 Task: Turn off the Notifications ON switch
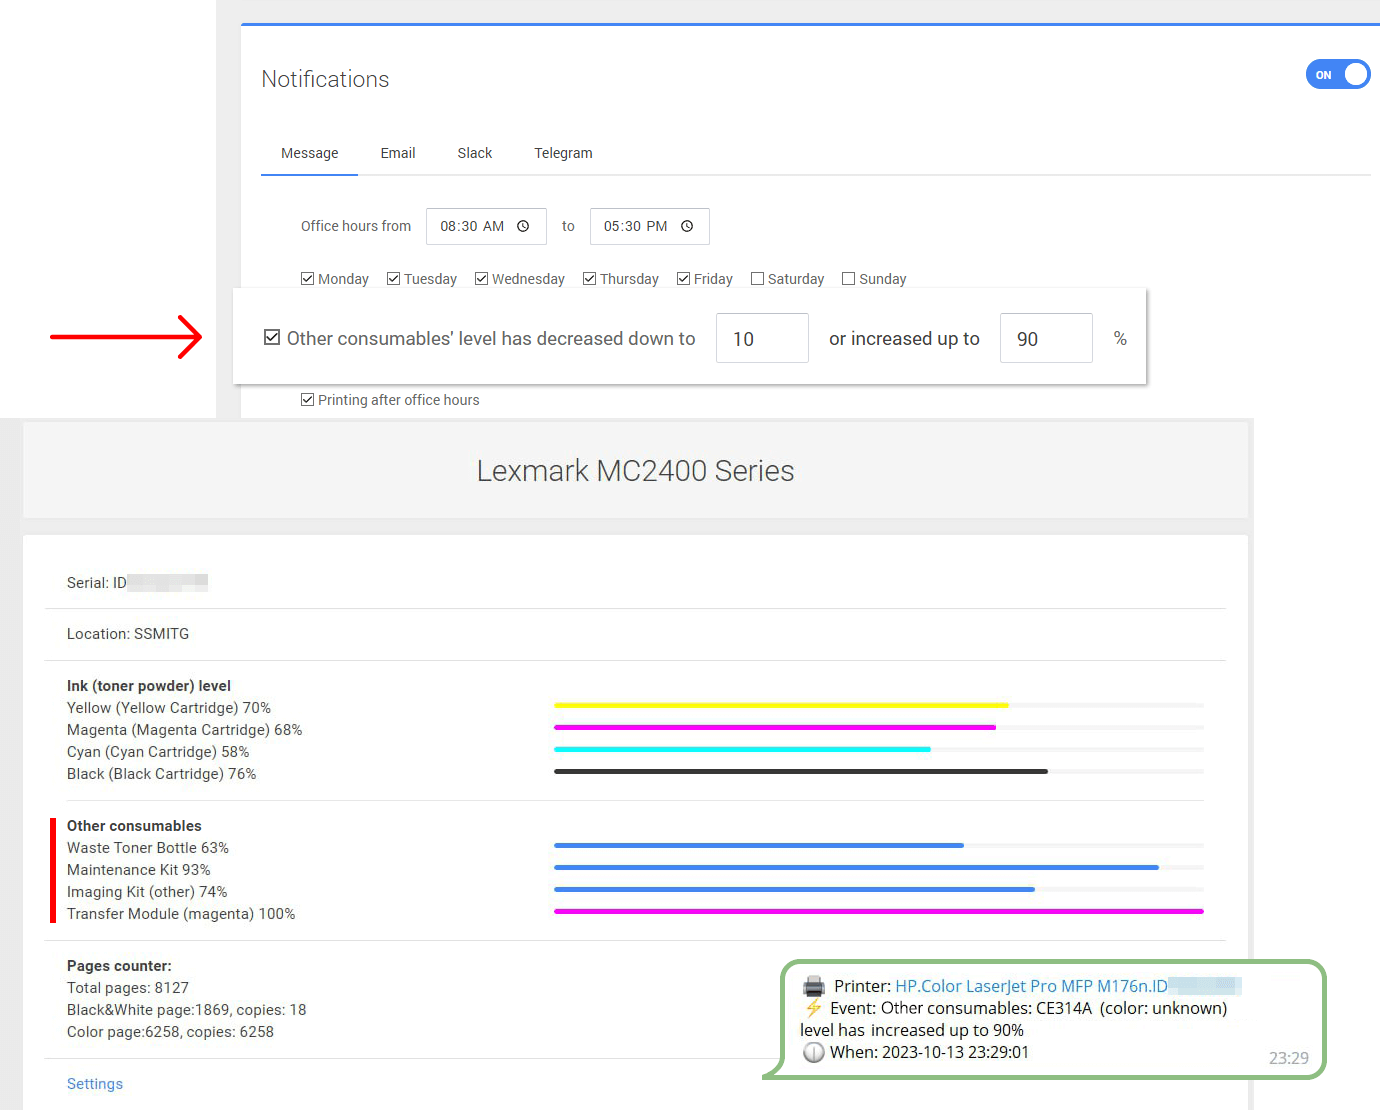point(1337,74)
